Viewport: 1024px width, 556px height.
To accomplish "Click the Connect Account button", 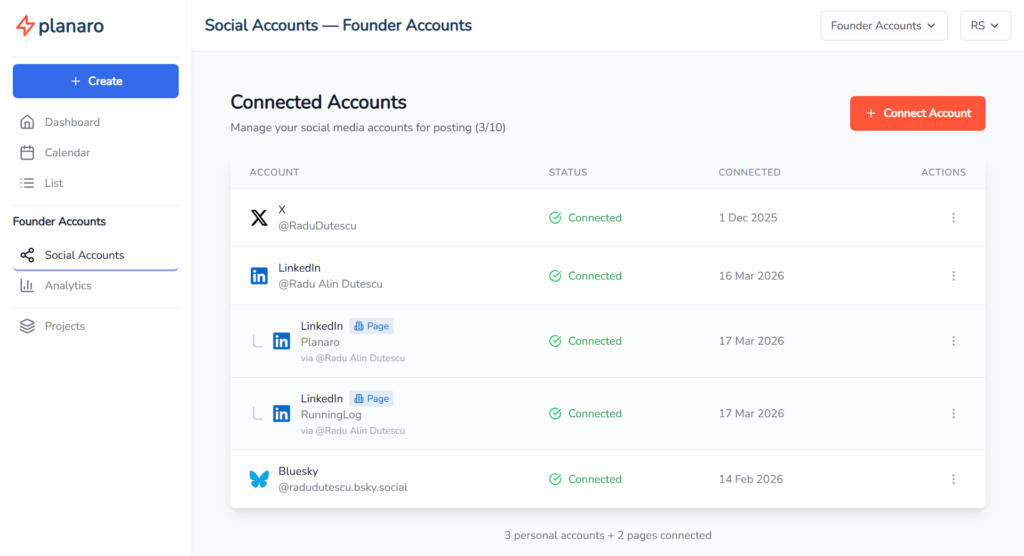I will [x=918, y=113].
